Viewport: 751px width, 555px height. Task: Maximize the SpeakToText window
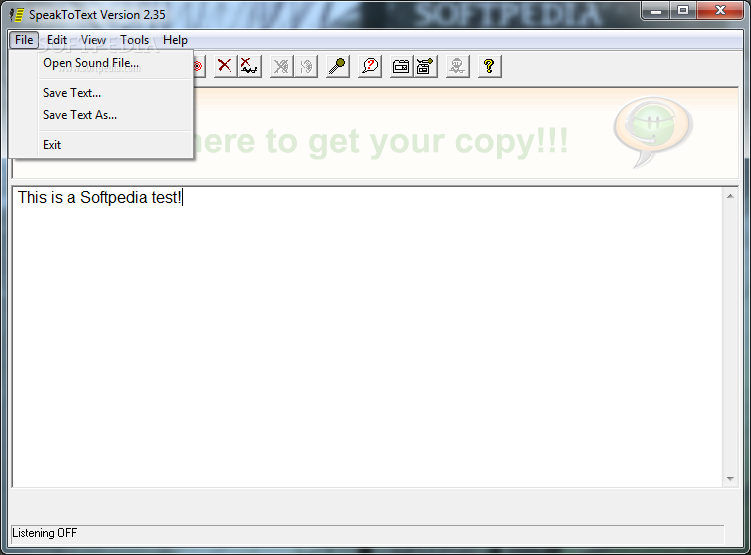[683, 11]
